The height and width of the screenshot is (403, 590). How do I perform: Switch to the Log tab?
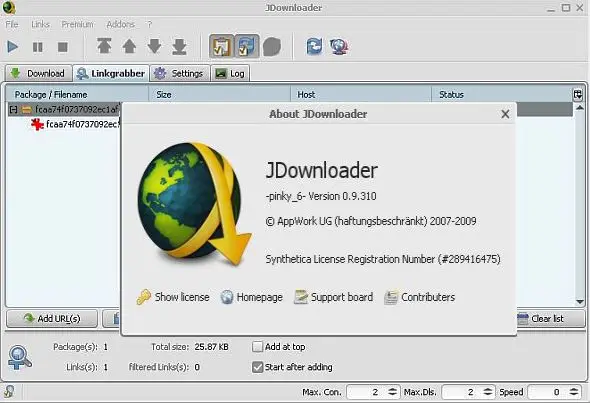click(230, 73)
